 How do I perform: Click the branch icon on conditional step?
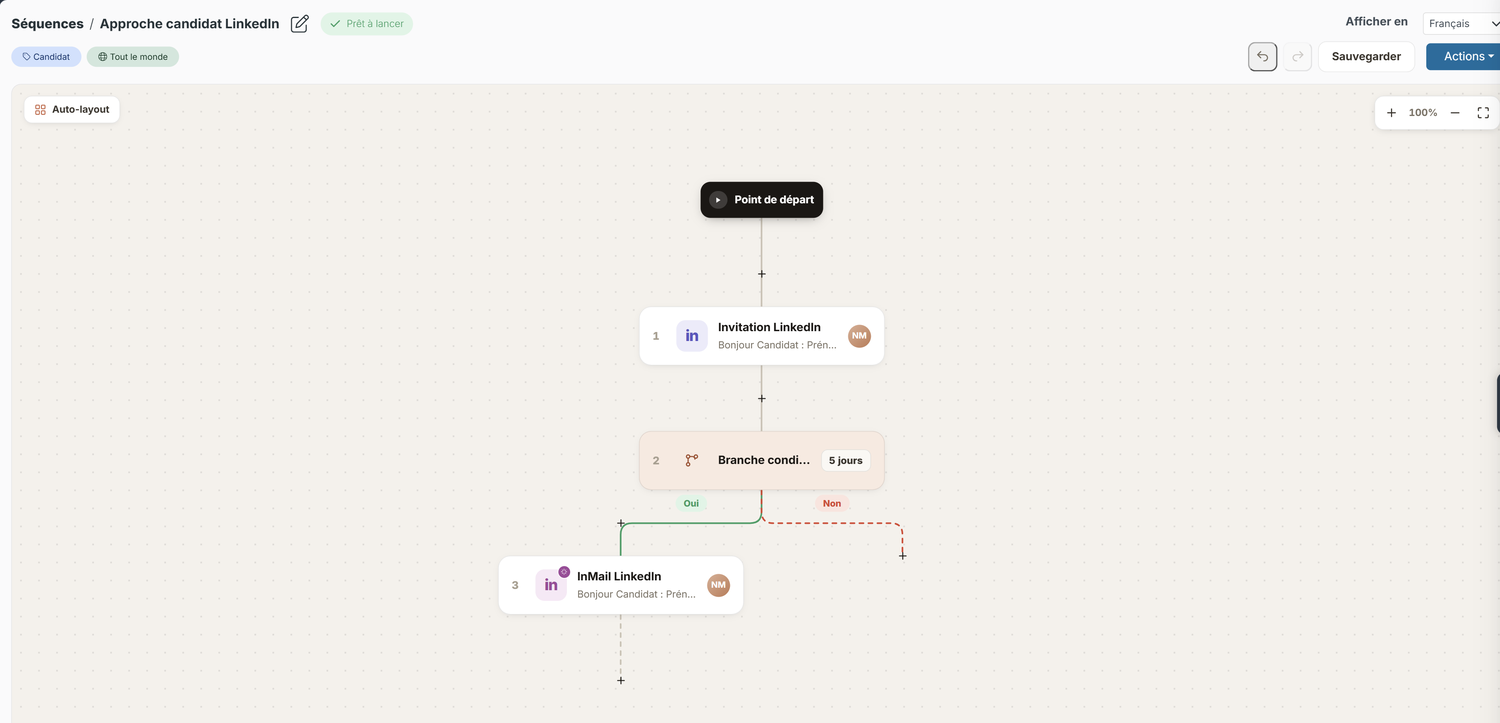[x=692, y=460]
